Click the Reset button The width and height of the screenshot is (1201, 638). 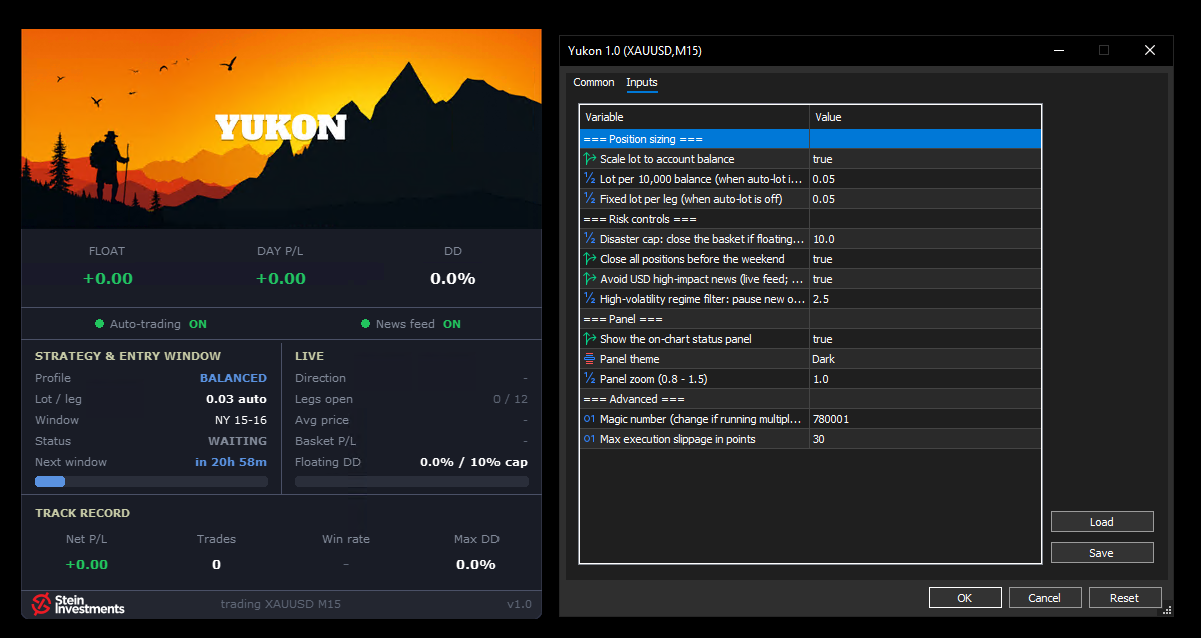coord(1124,598)
